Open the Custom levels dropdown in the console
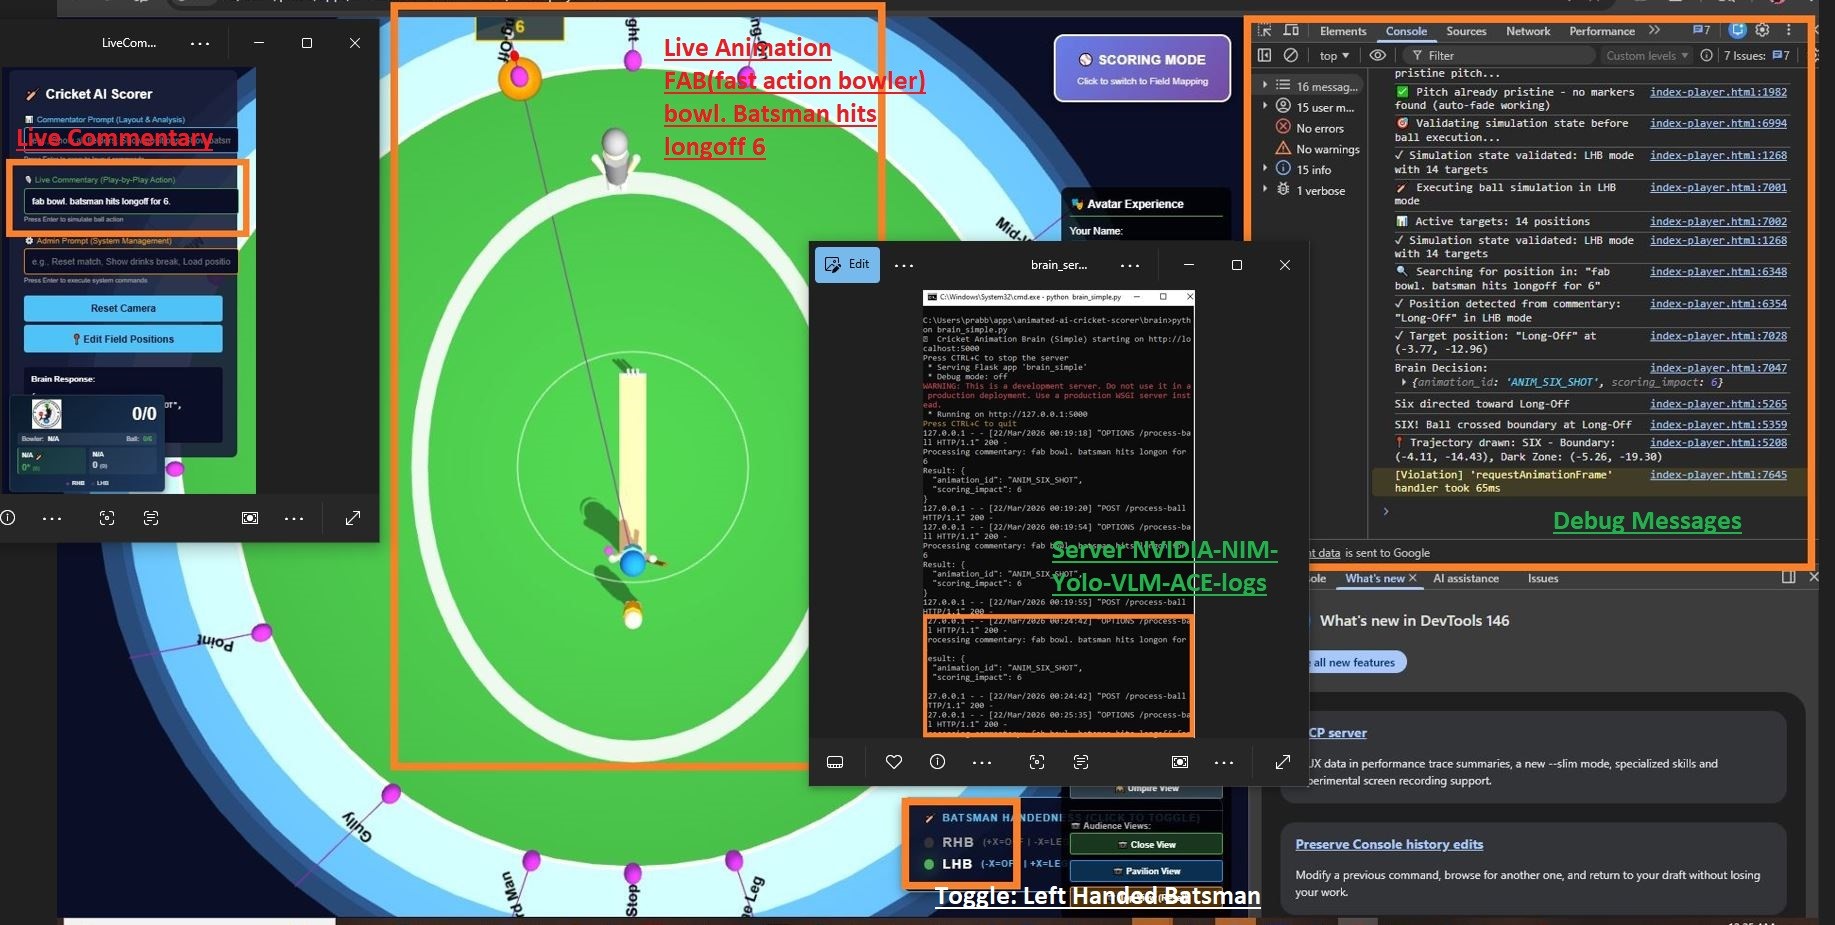 click(1645, 55)
